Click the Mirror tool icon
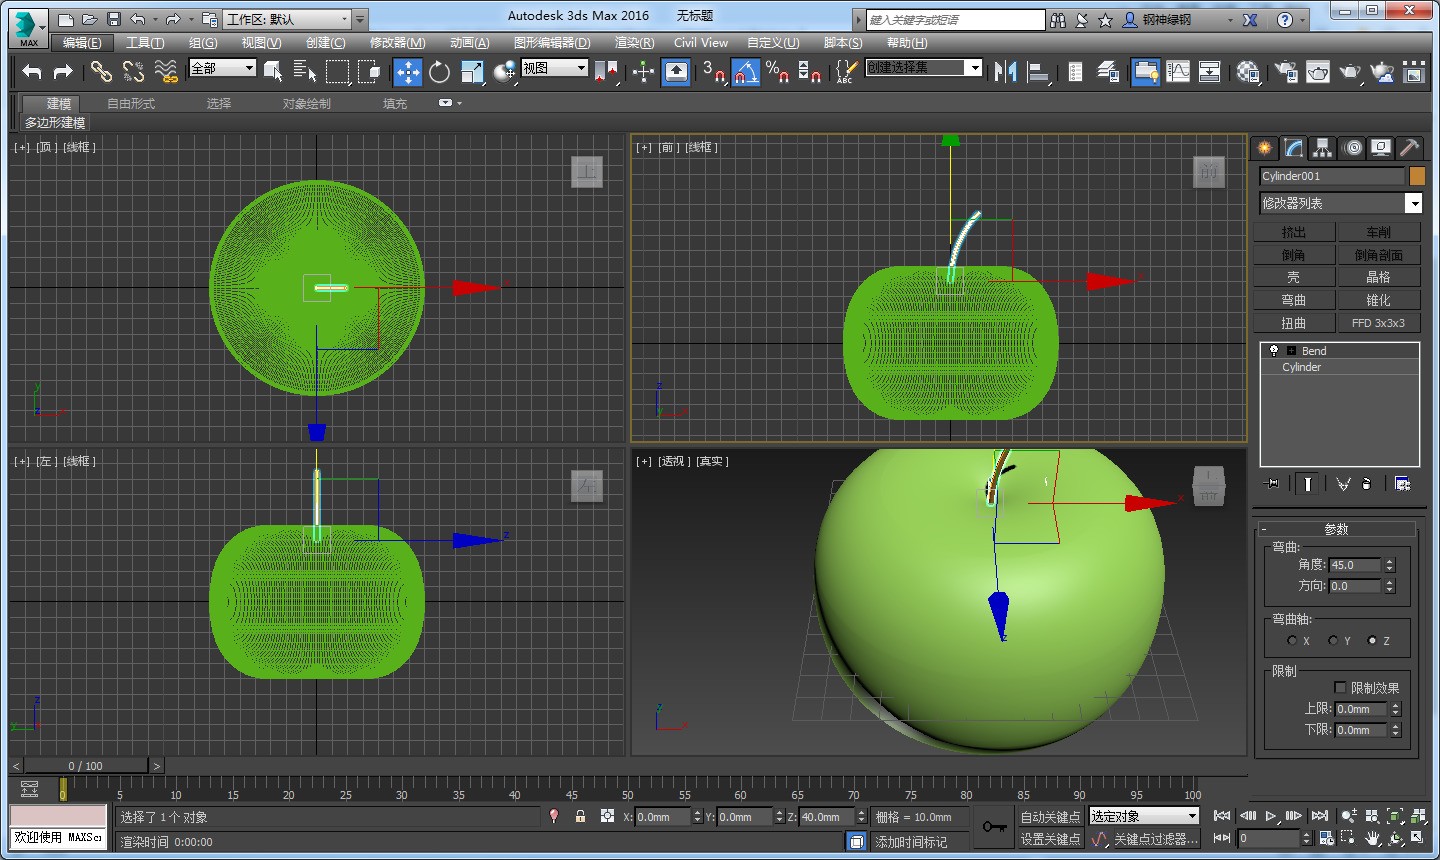Image resolution: width=1440 pixels, height=860 pixels. coord(1005,71)
